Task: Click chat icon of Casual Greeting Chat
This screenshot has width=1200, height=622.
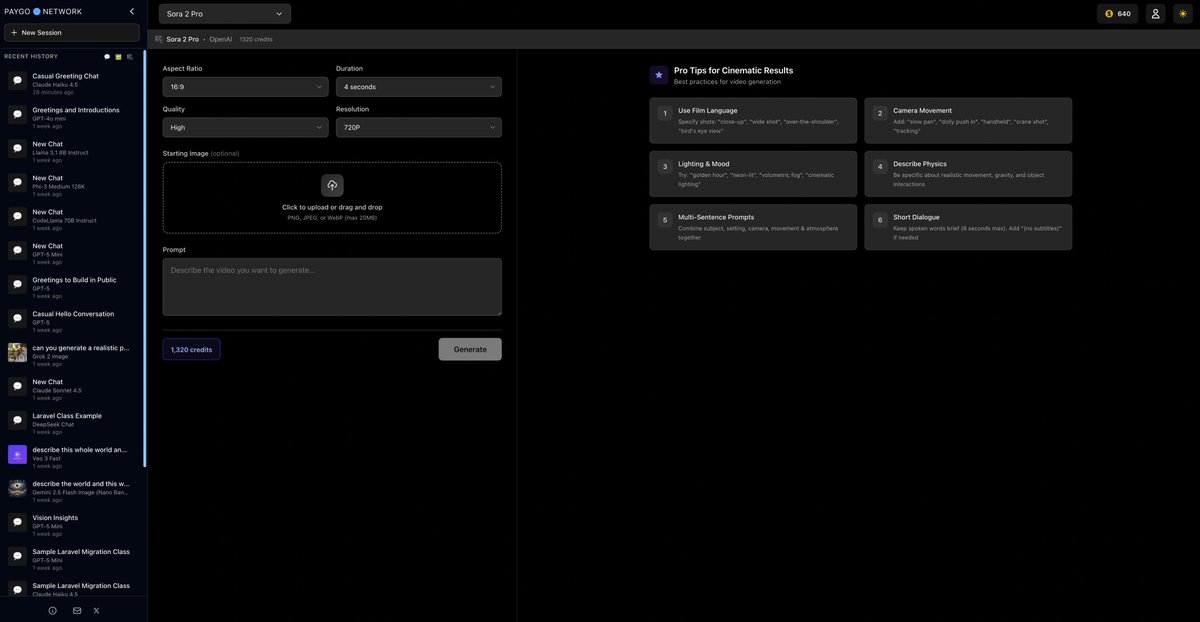Action: click(17, 80)
